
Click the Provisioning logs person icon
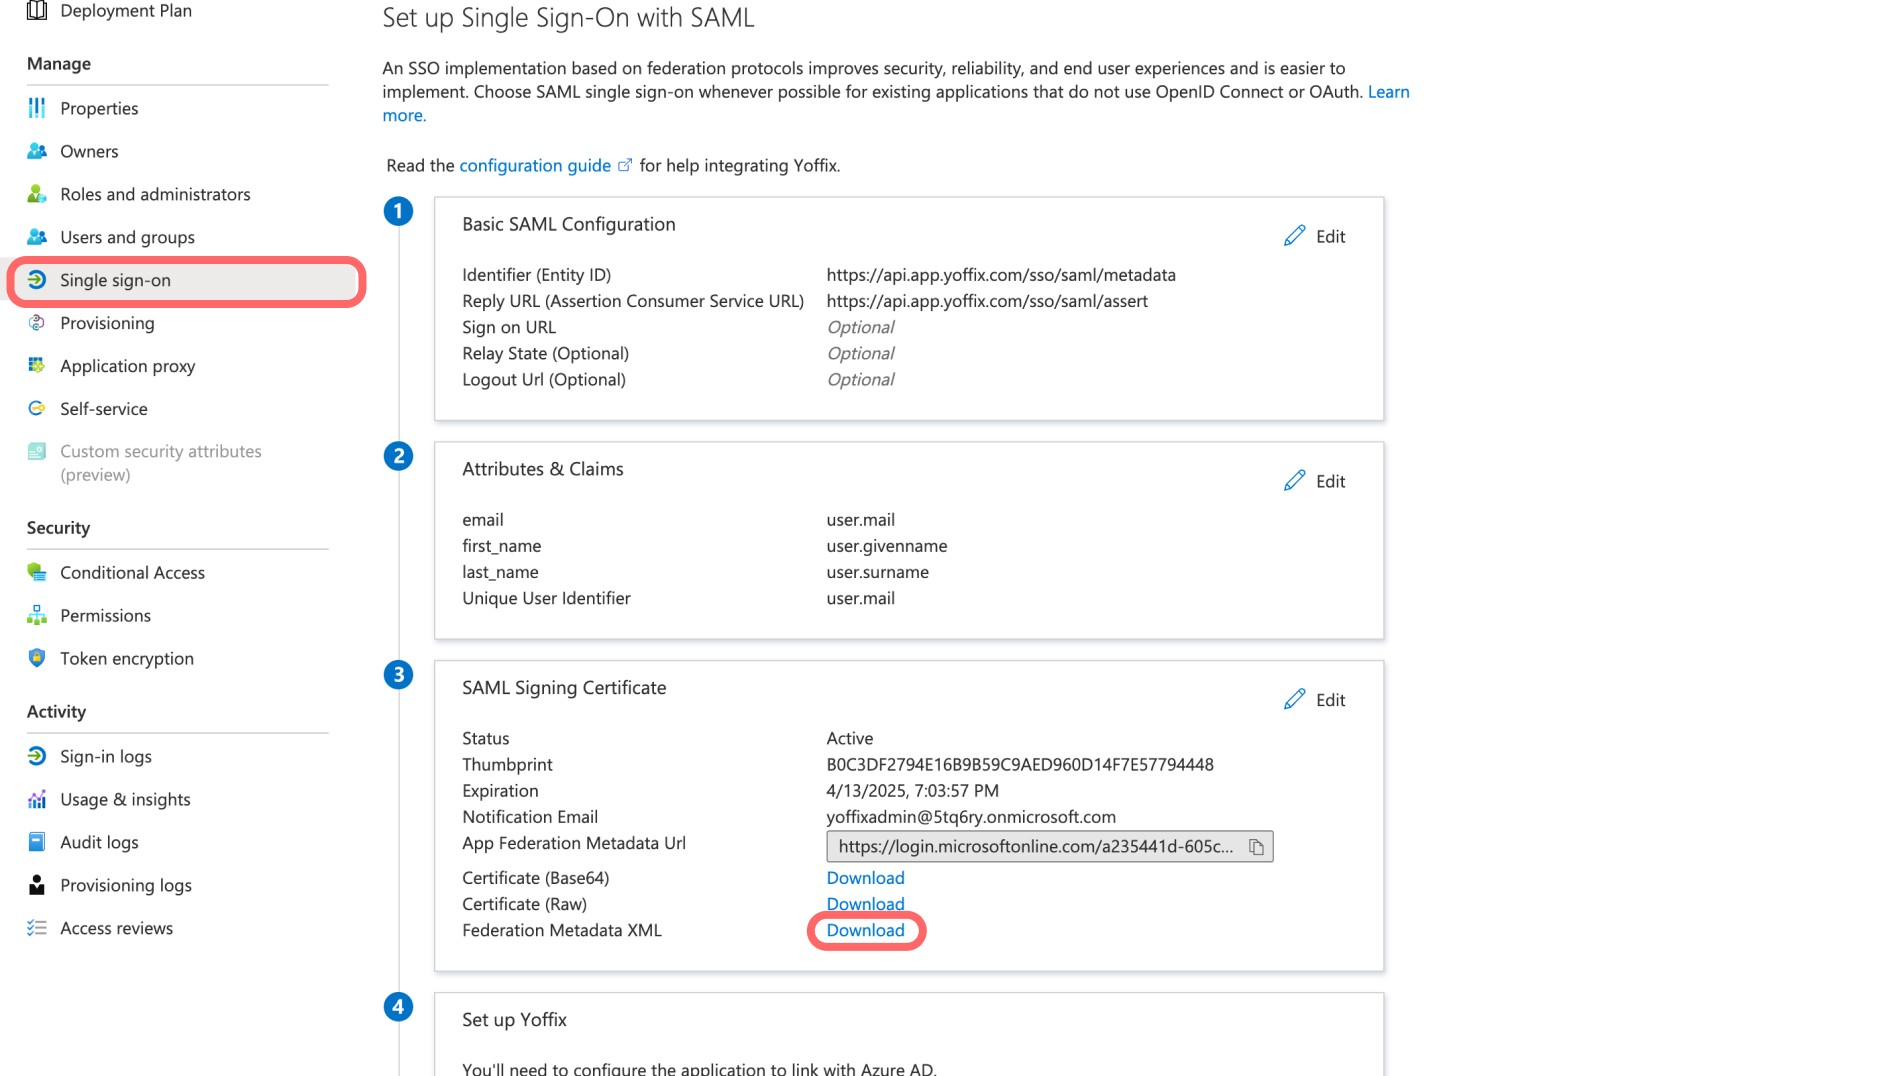(37, 885)
